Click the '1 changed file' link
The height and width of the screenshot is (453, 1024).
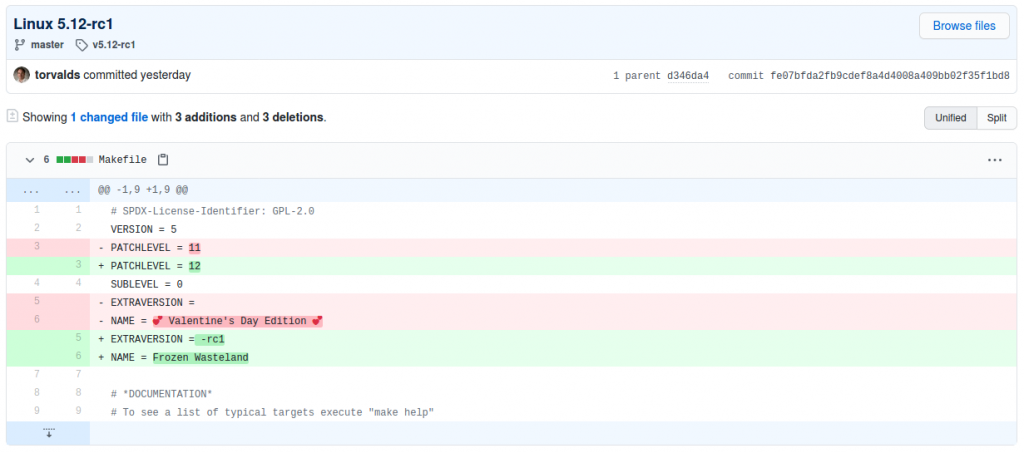109,117
